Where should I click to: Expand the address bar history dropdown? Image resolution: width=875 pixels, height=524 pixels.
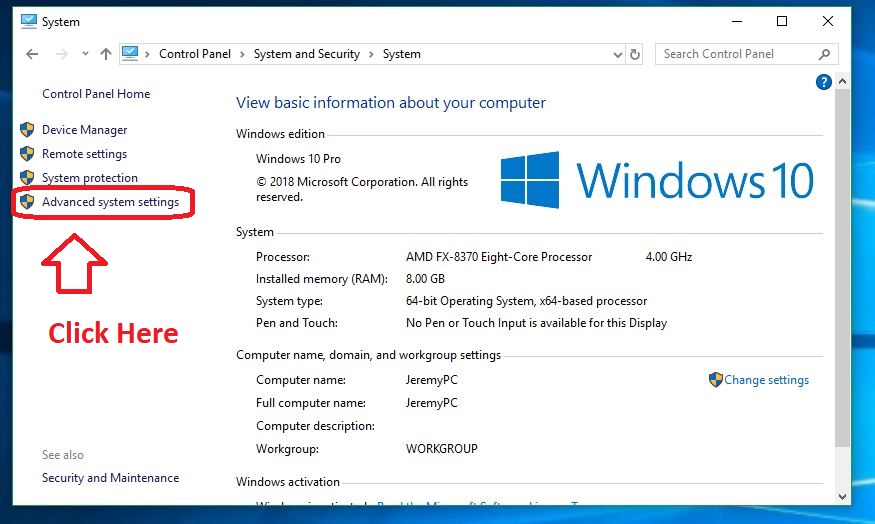[x=616, y=54]
